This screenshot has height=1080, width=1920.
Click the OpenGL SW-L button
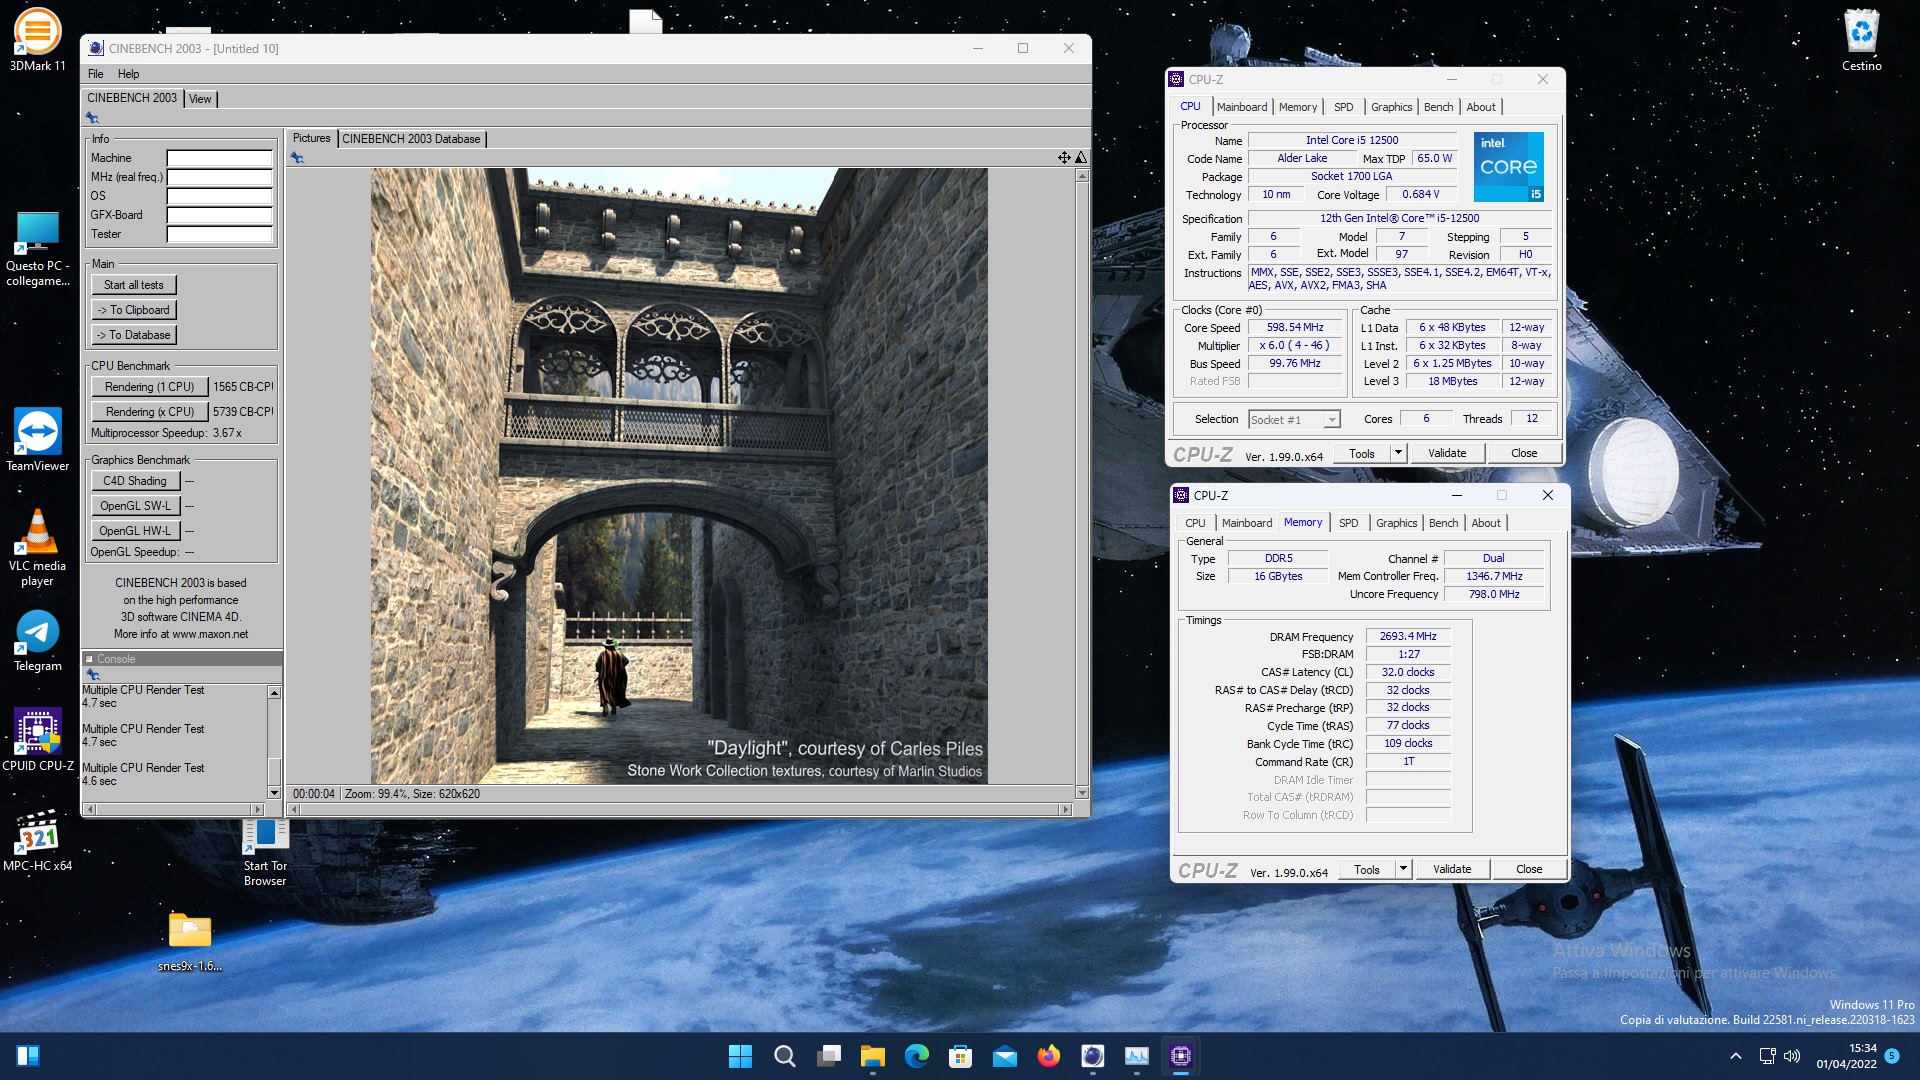[135, 506]
